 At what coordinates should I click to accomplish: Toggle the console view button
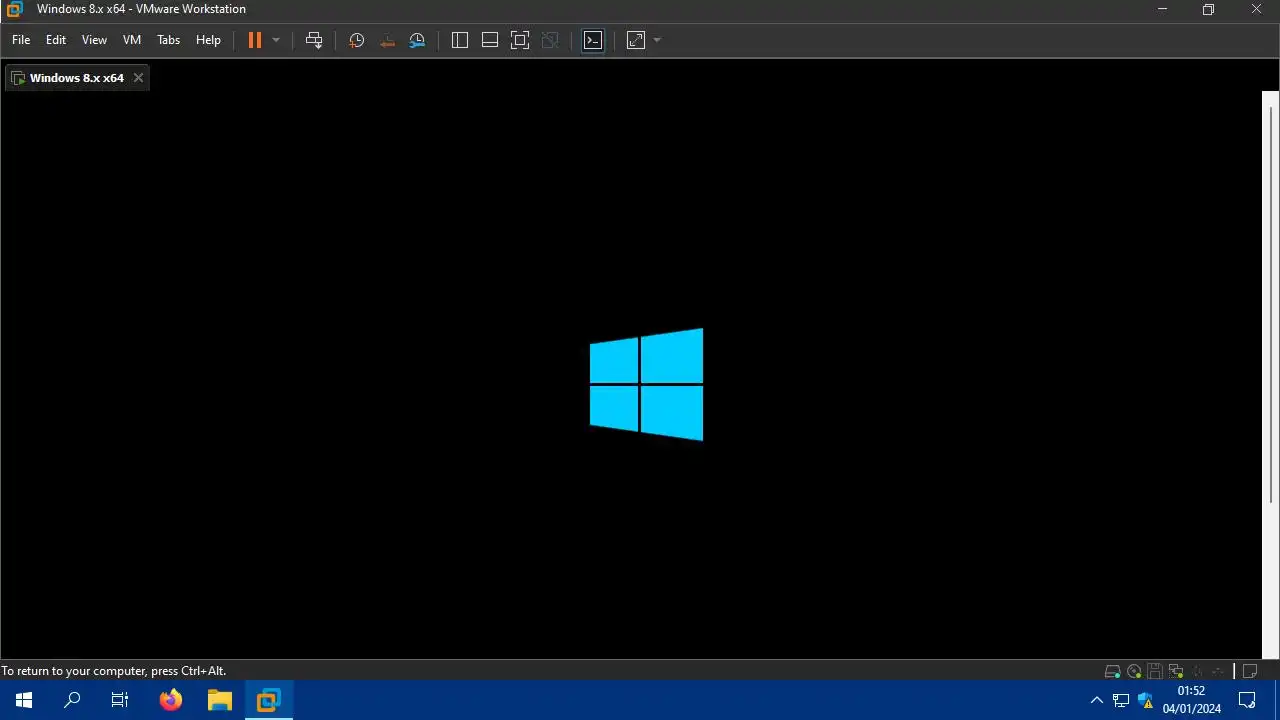coord(593,40)
